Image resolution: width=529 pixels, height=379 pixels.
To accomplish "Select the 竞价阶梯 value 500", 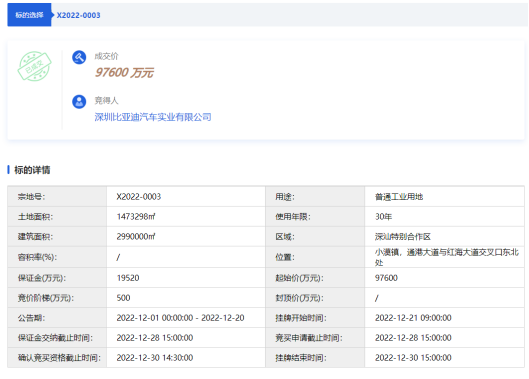I will click(x=123, y=298).
